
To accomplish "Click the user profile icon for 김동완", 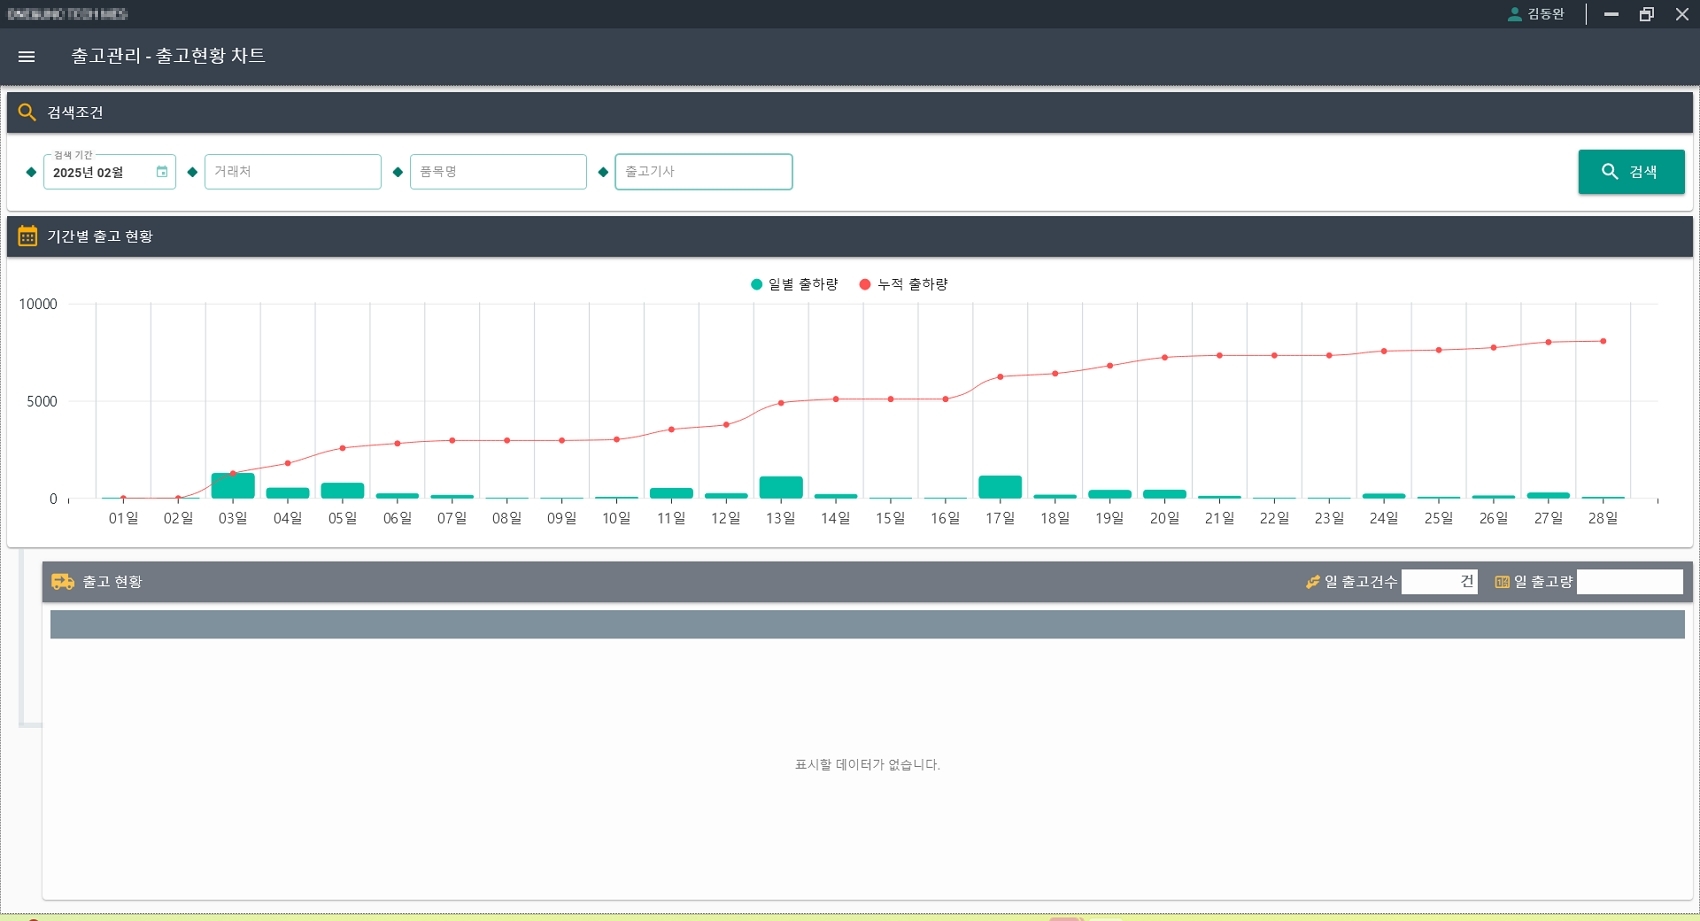I will [1514, 14].
